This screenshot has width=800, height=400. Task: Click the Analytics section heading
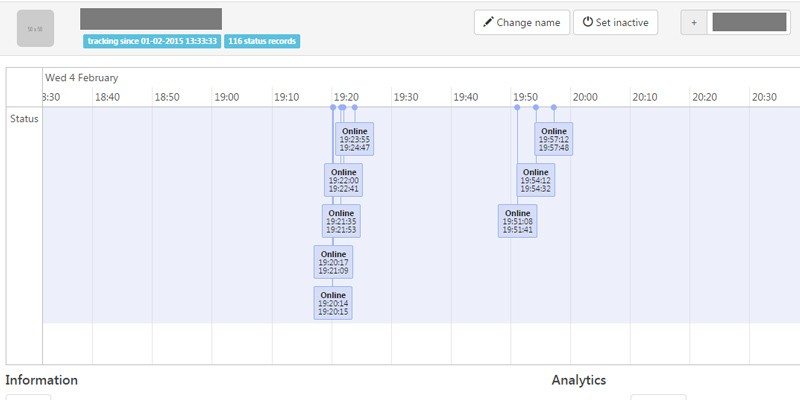578,380
